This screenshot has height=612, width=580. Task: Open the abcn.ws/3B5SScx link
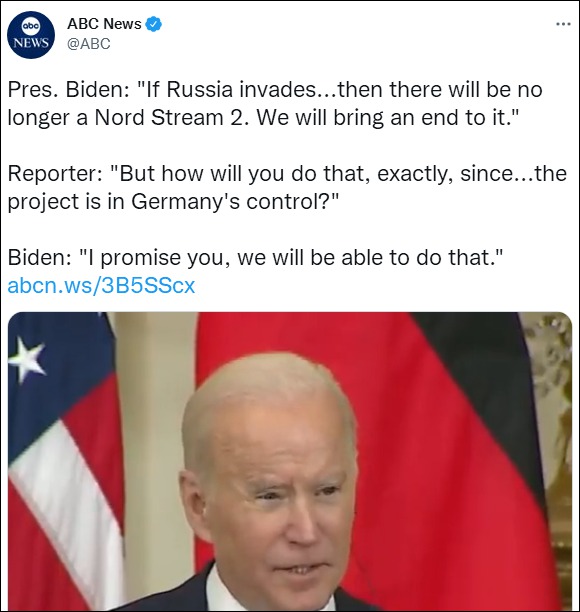[101, 285]
